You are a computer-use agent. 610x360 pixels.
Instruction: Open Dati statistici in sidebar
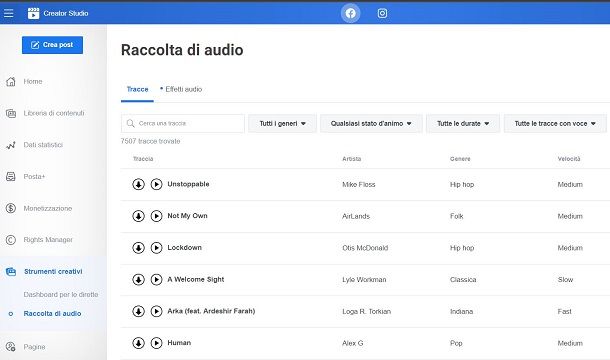click(x=43, y=145)
